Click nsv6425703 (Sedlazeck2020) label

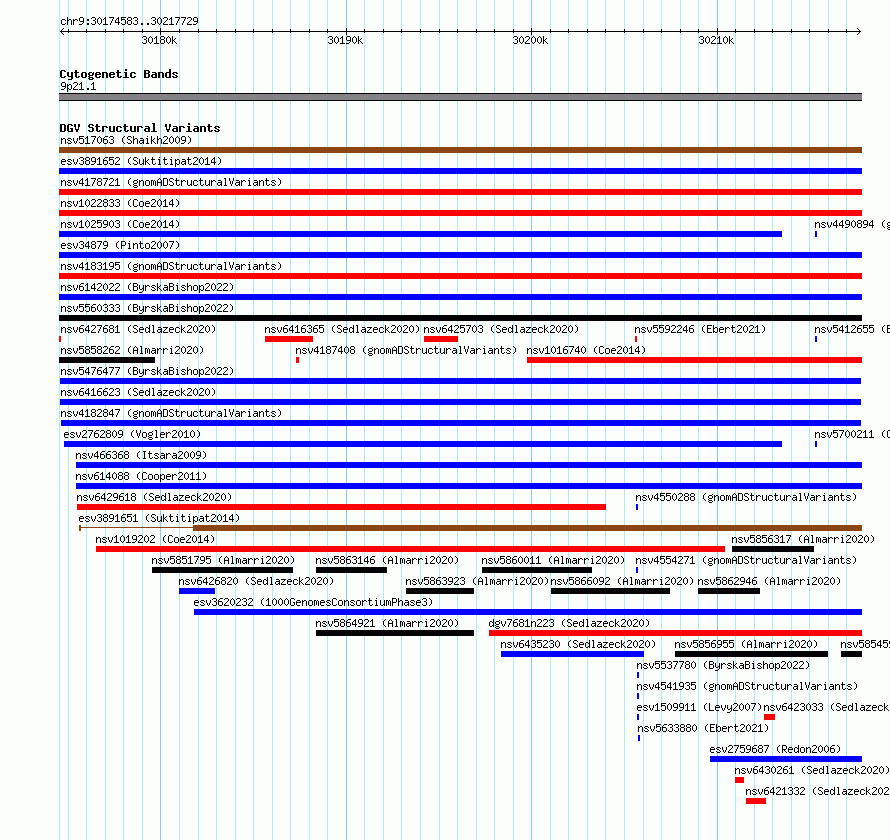(501, 329)
